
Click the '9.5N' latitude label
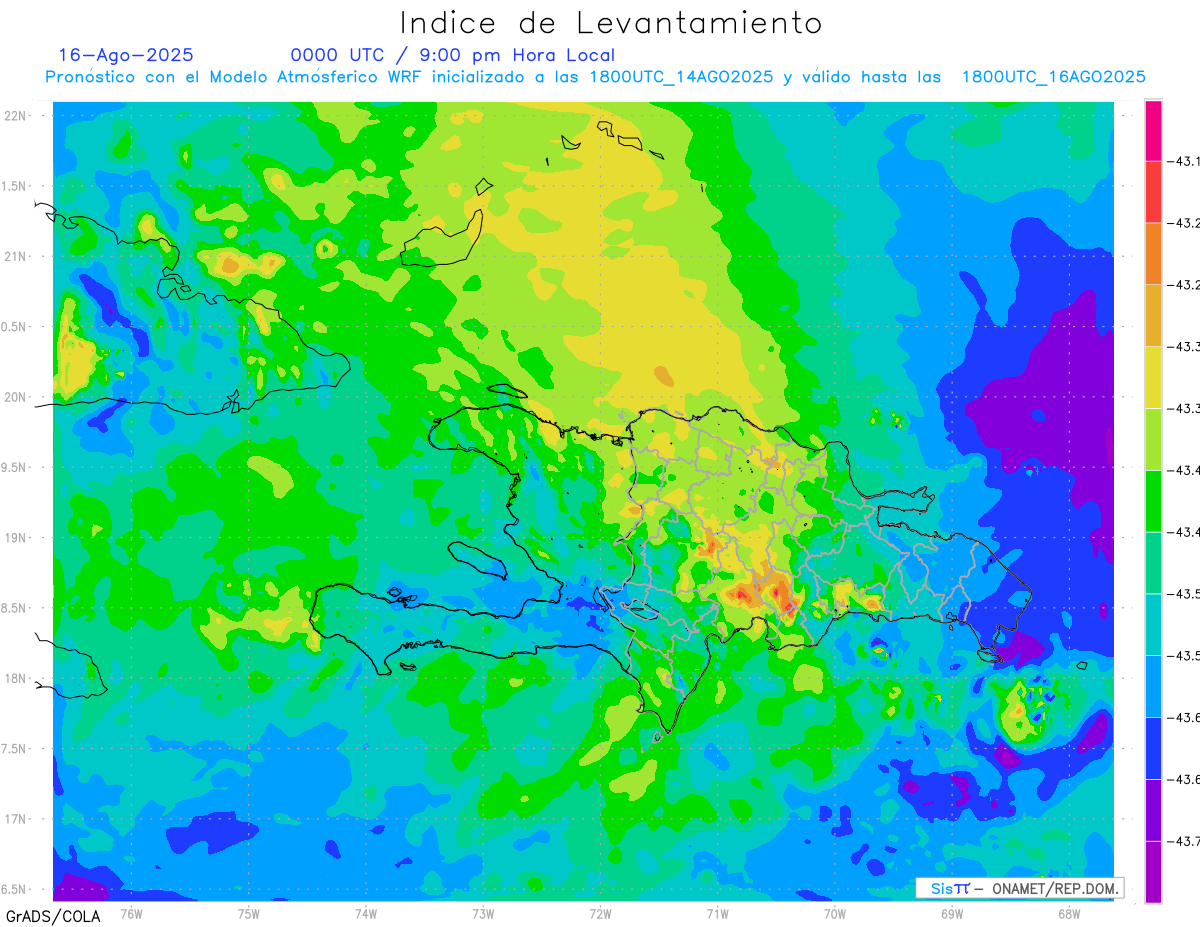coord(15,467)
